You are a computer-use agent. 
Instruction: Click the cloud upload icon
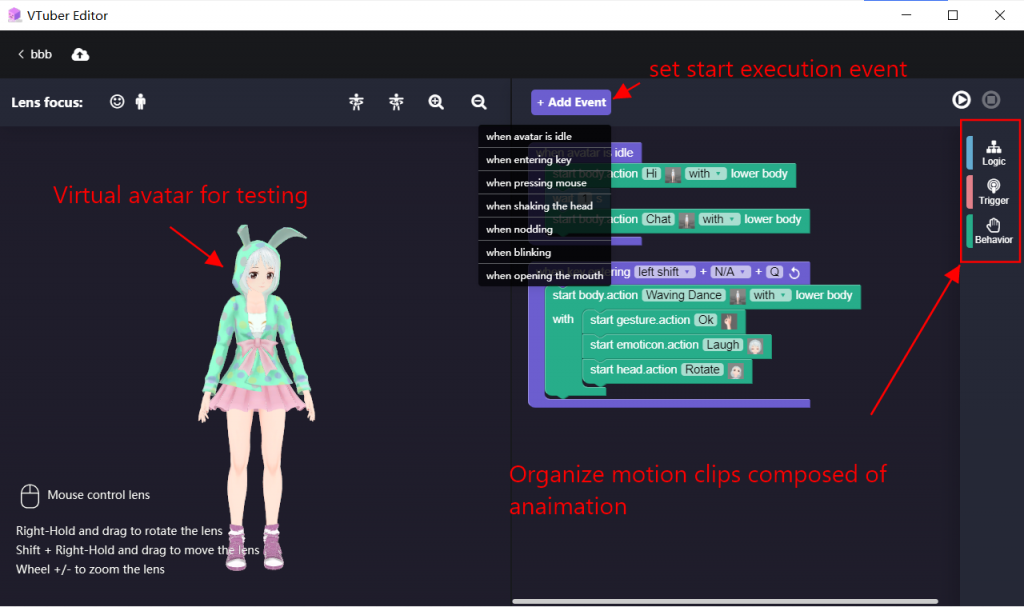(x=80, y=54)
